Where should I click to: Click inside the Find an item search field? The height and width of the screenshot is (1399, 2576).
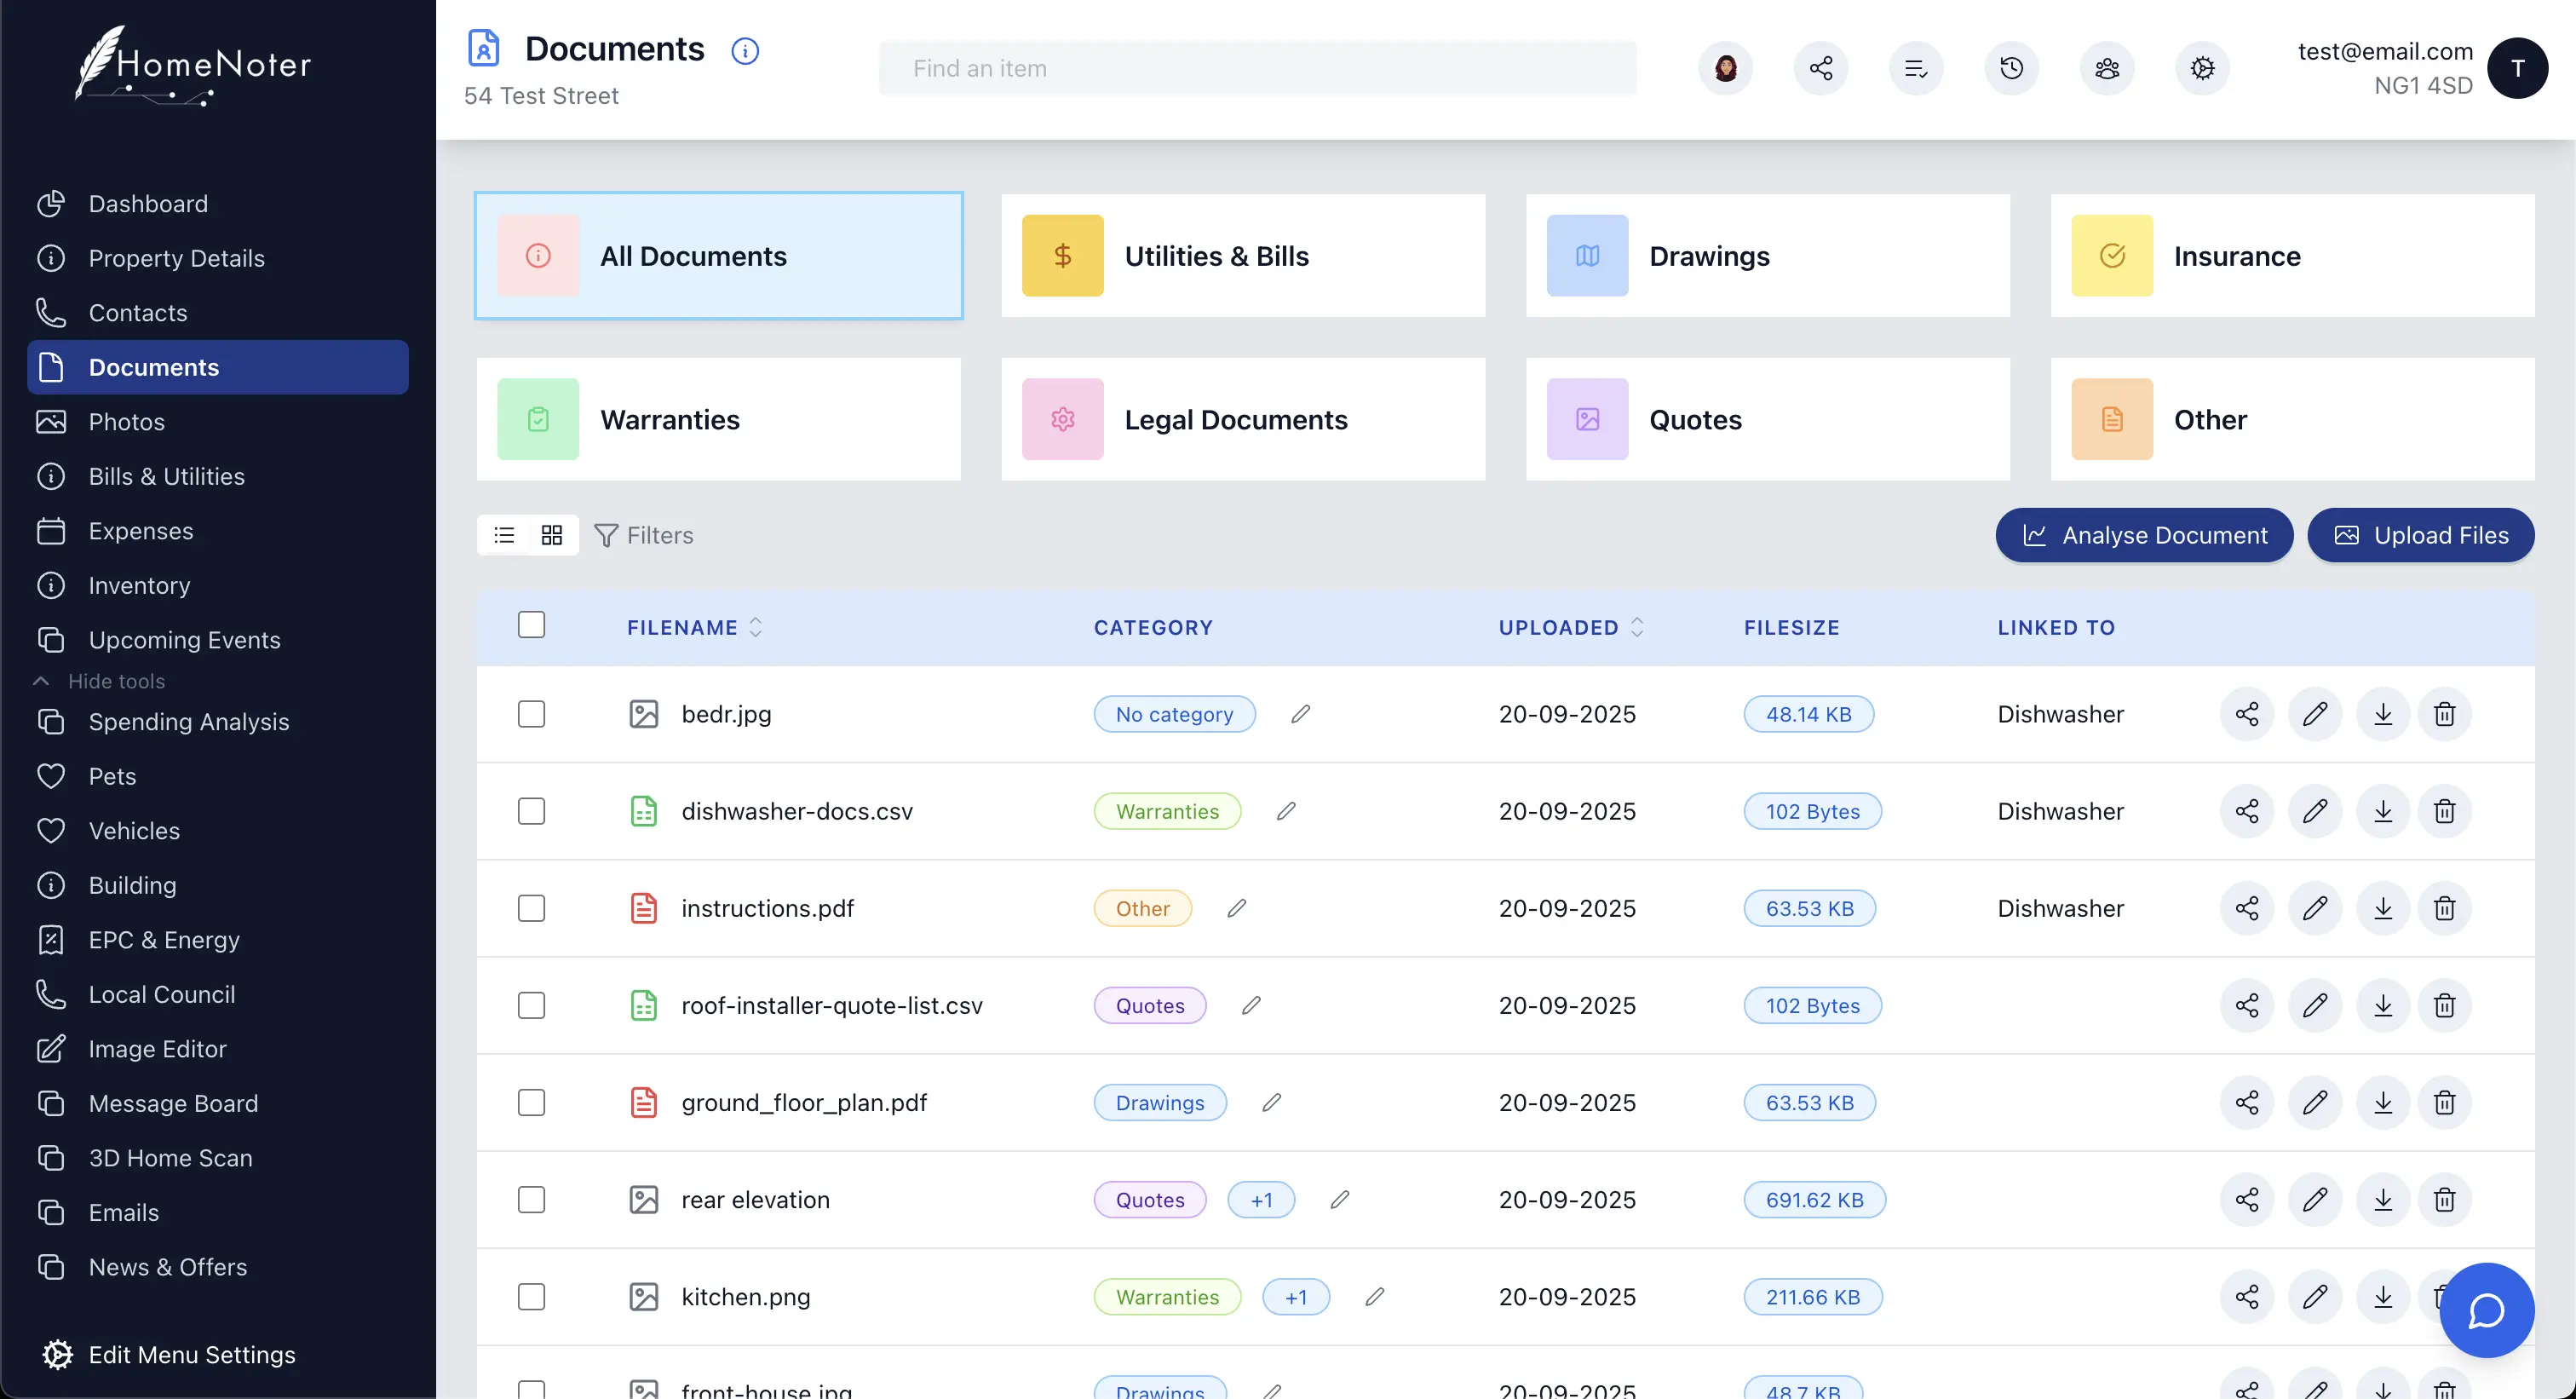[x=1256, y=67]
